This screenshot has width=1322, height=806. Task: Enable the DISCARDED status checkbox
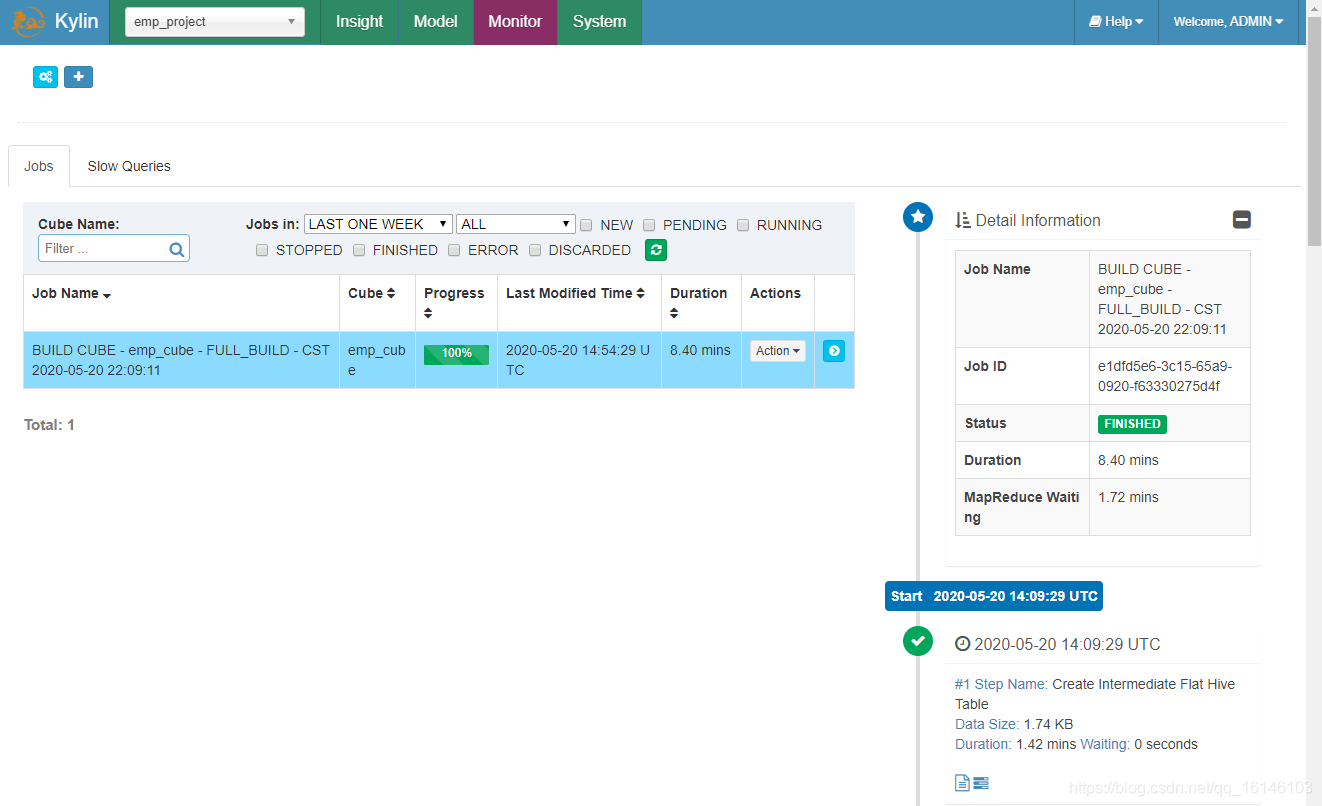(535, 250)
